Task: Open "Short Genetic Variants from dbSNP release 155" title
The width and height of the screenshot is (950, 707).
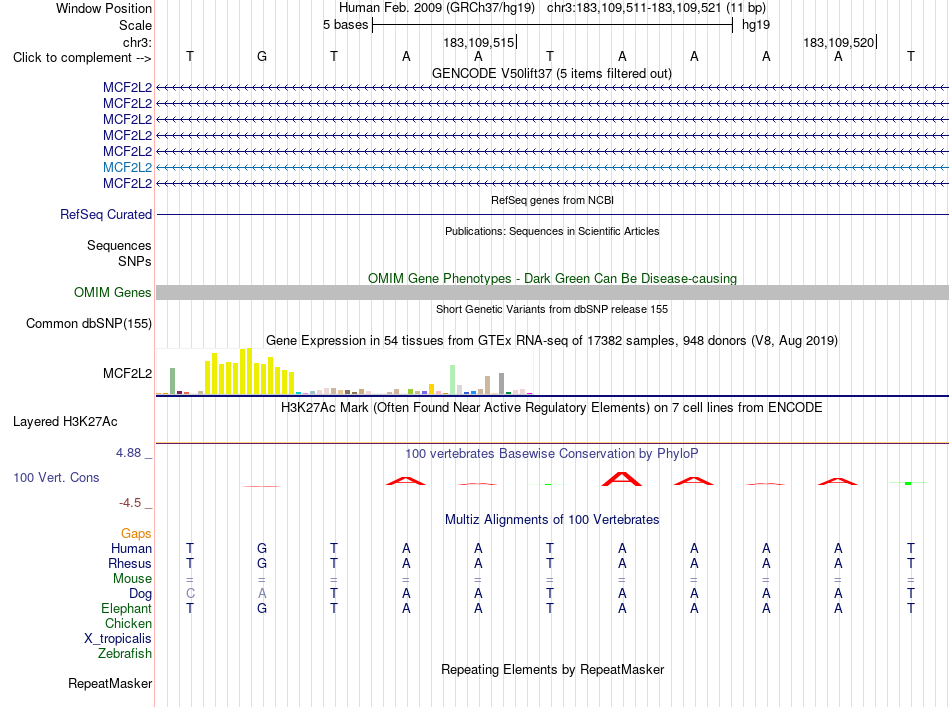Action: click(552, 309)
